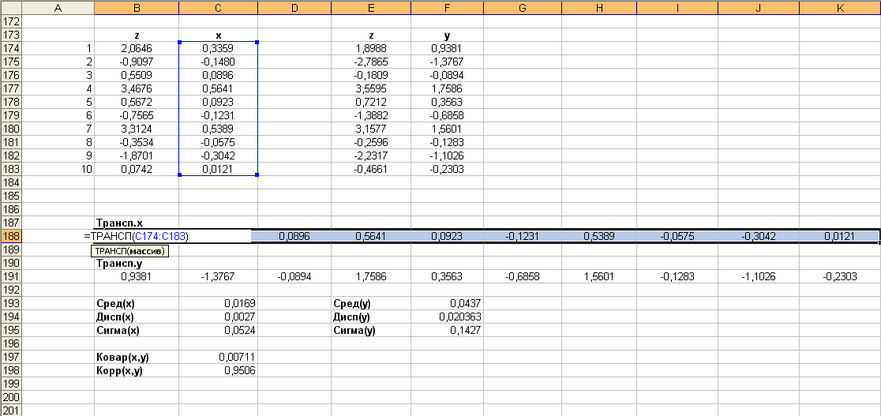Viewport: 881px width, 416px height.
Task: Select column C header
Action: (x=218, y=8)
